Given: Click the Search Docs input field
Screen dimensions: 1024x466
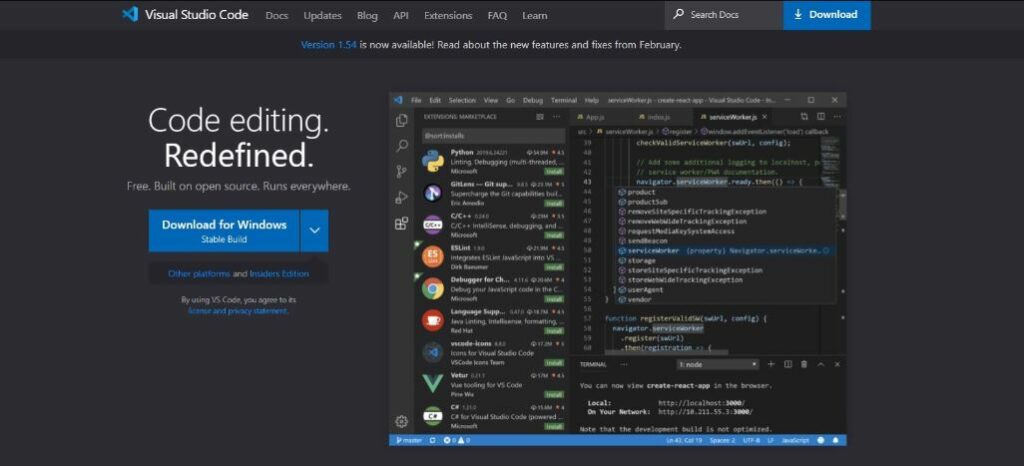Looking at the screenshot, I should [x=724, y=14].
